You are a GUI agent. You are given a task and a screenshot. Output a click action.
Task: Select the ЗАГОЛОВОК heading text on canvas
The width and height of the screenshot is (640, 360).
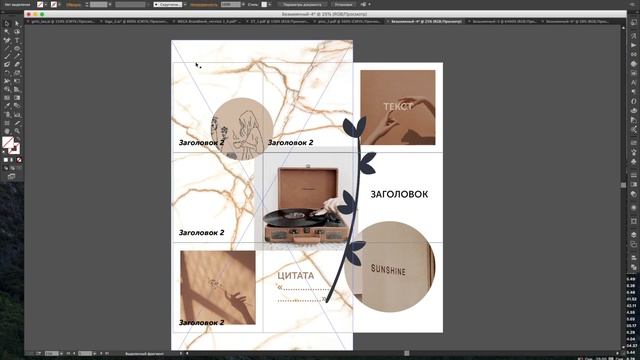tap(399, 194)
